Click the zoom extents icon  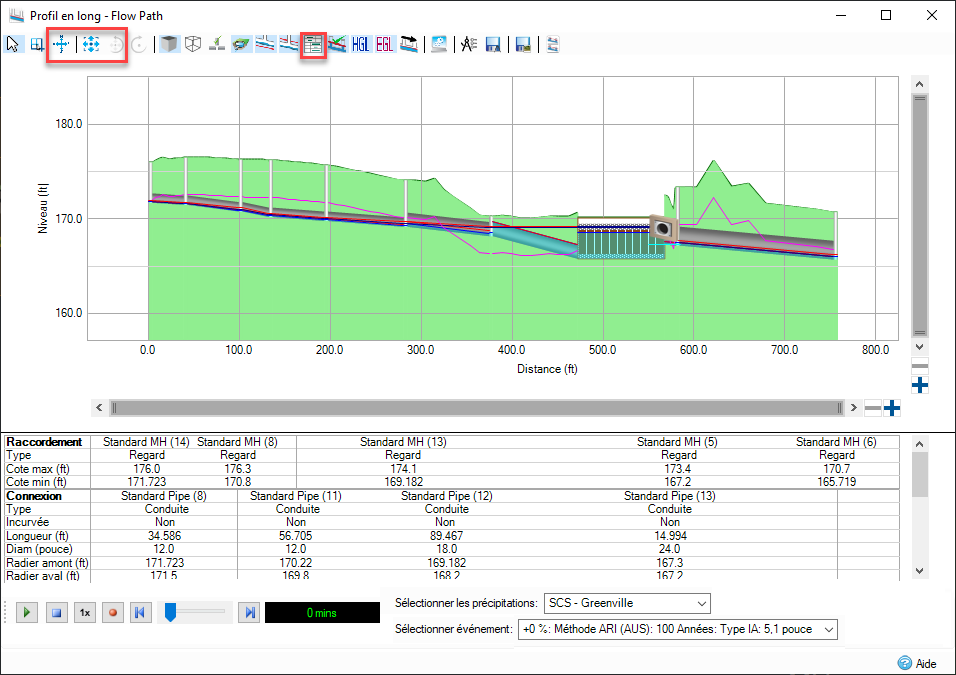tap(91, 45)
